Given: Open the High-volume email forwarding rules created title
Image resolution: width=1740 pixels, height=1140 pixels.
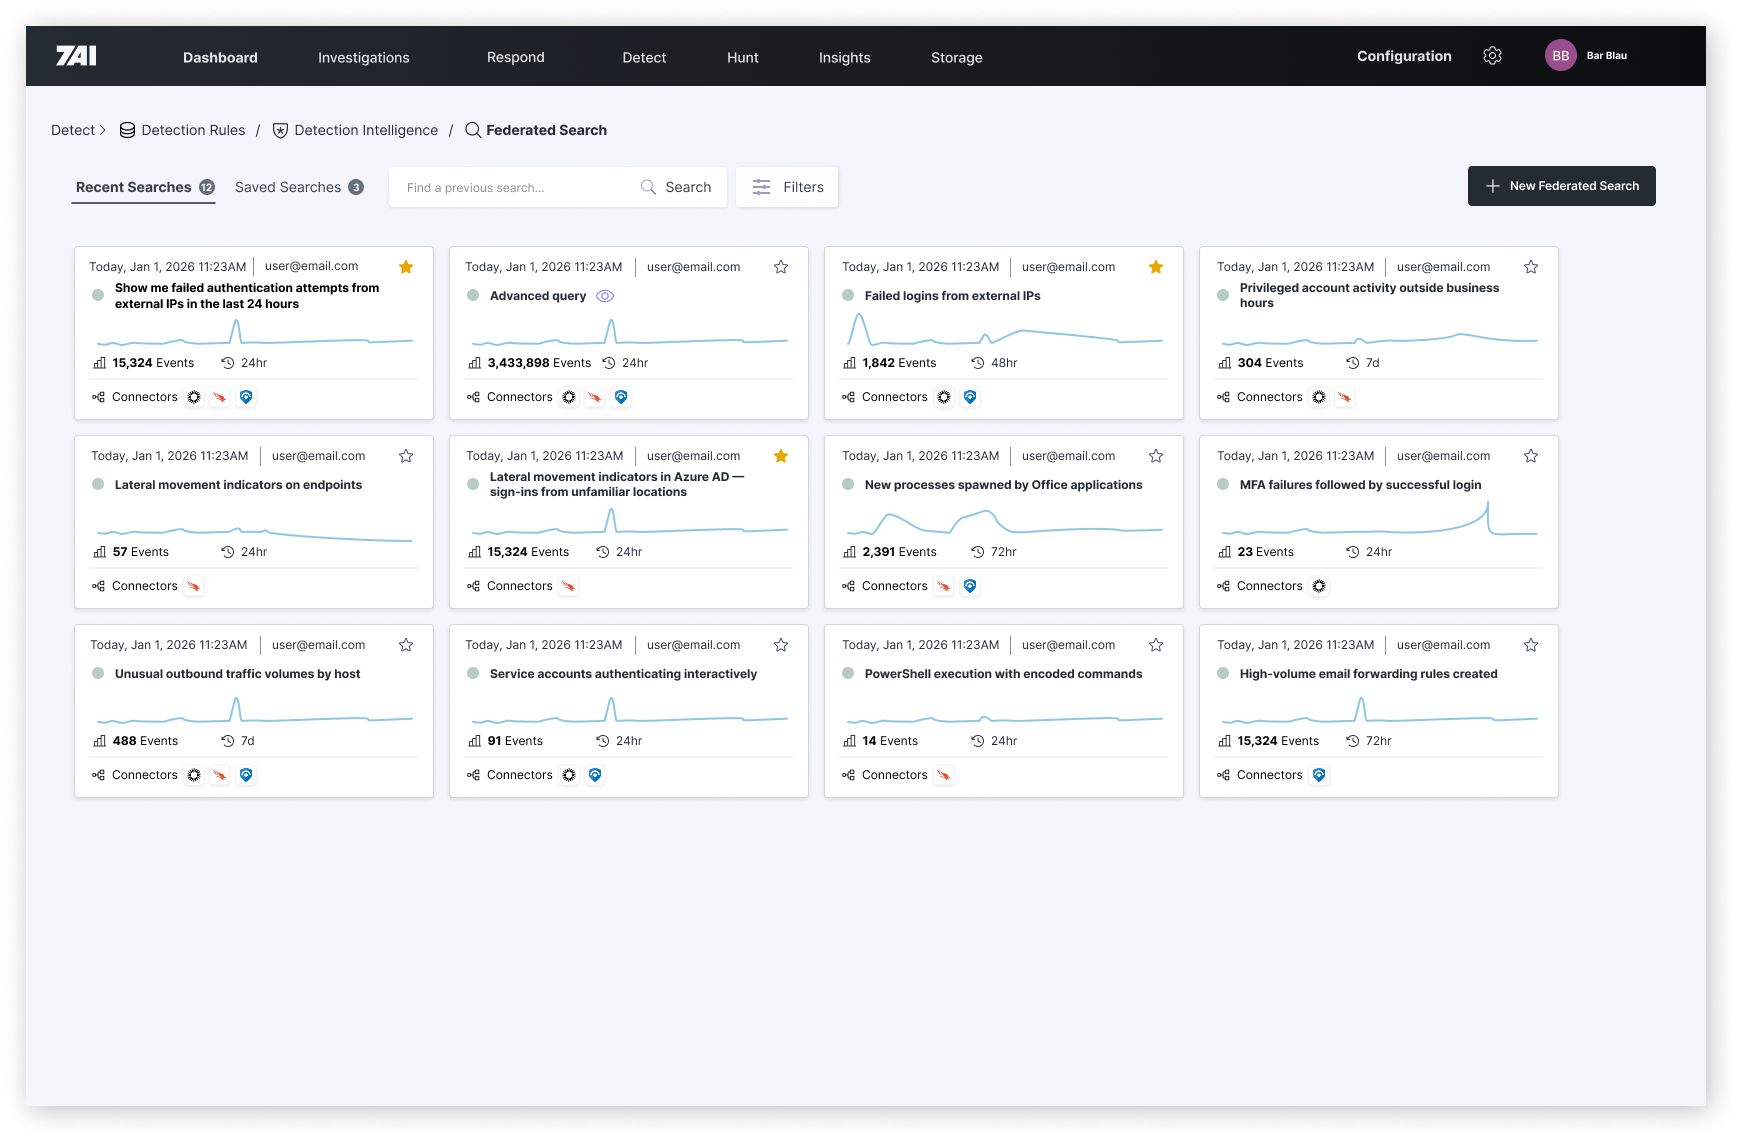Looking at the screenshot, I should (x=1368, y=674).
